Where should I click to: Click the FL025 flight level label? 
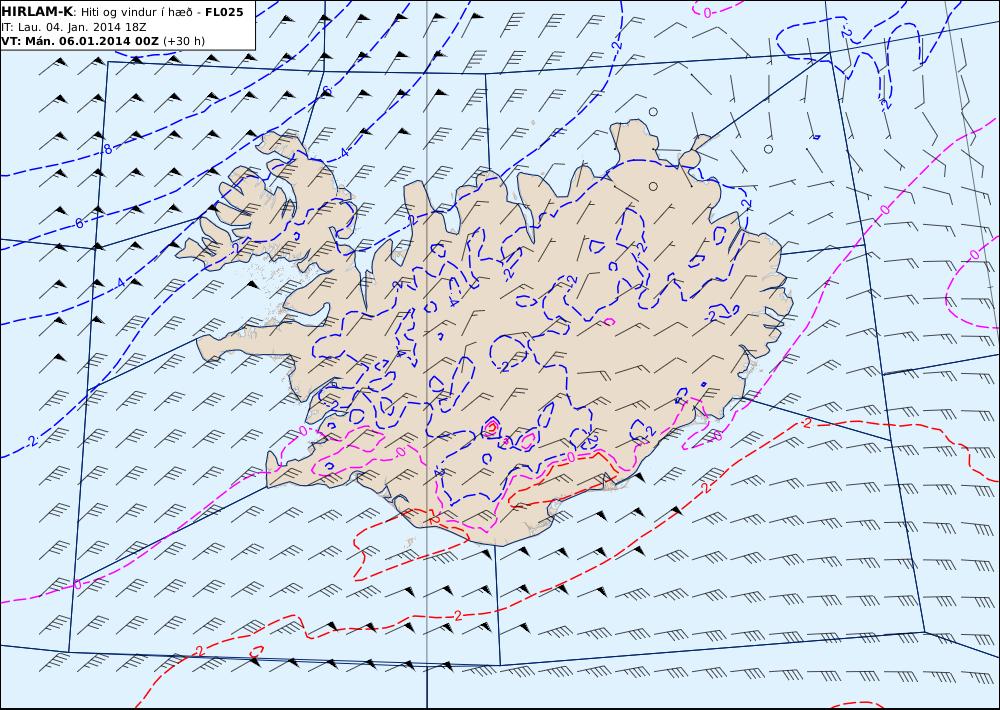[x=224, y=12]
